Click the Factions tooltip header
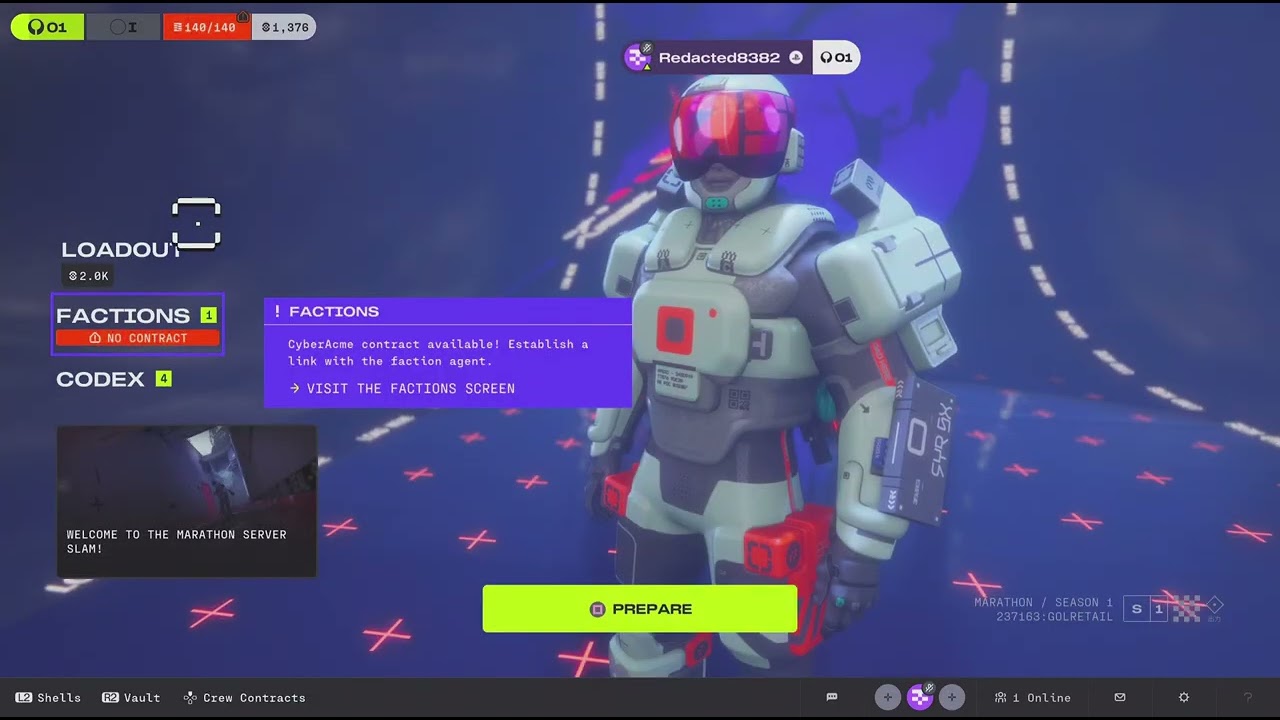Image resolution: width=1280 pixels, height=720 pixels. (x=448, y=312)
